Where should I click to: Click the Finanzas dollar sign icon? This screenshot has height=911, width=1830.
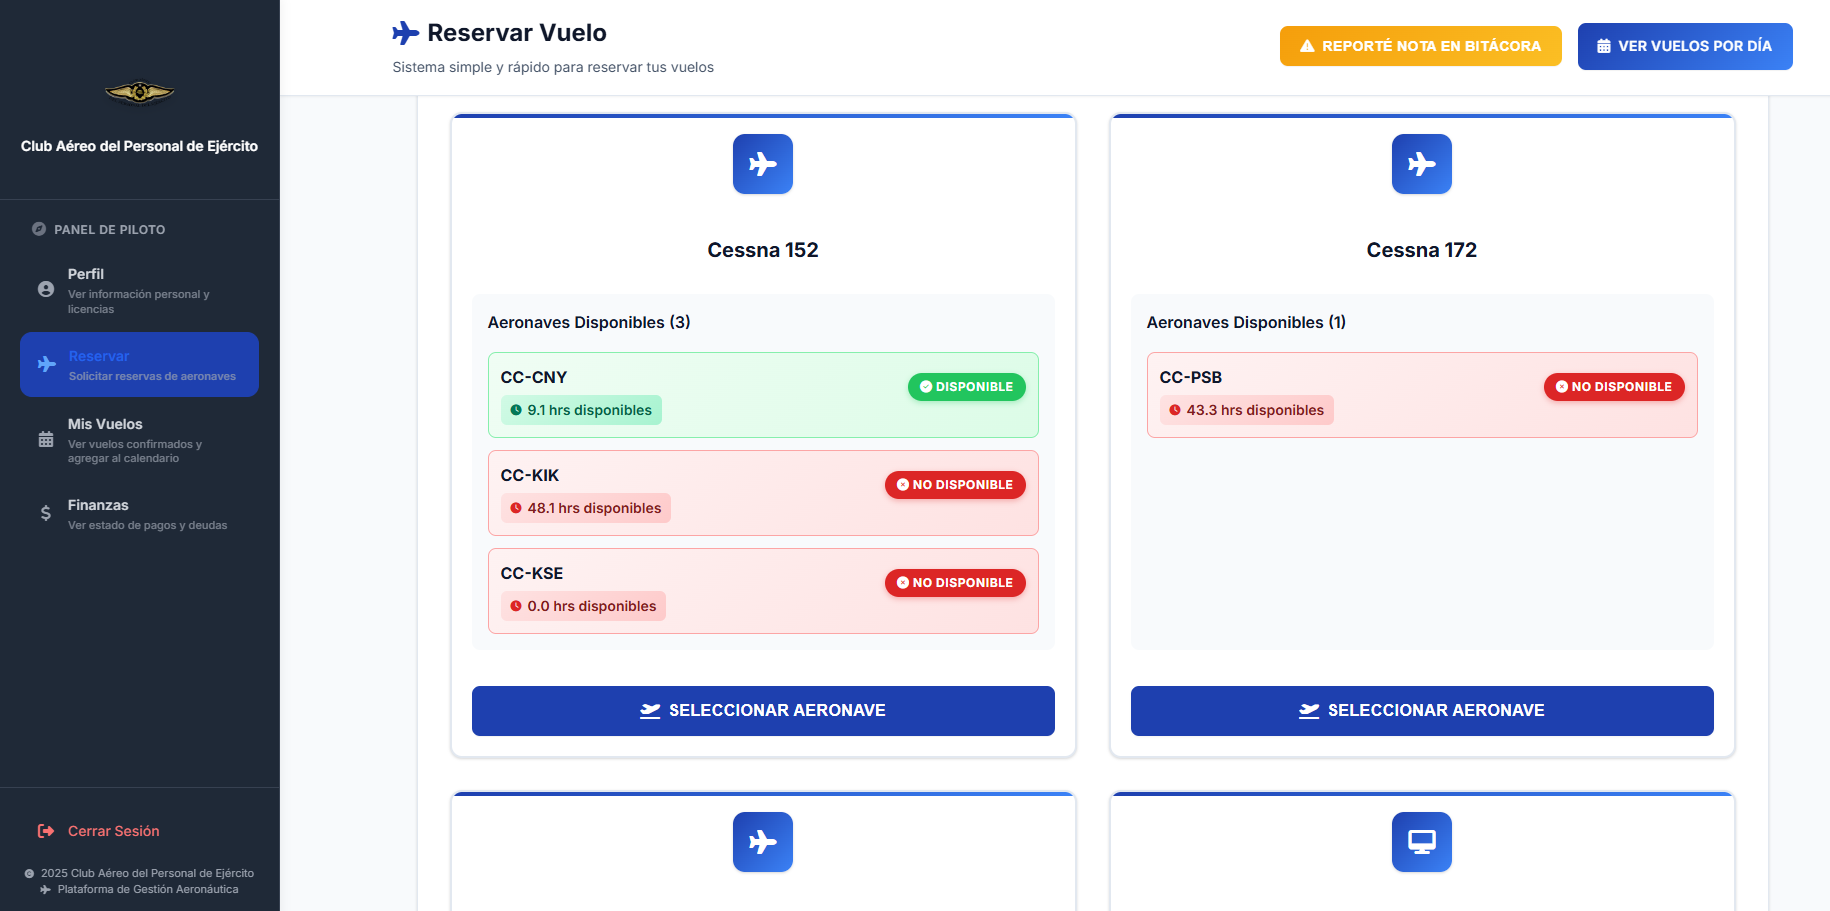tap(46, 513)
